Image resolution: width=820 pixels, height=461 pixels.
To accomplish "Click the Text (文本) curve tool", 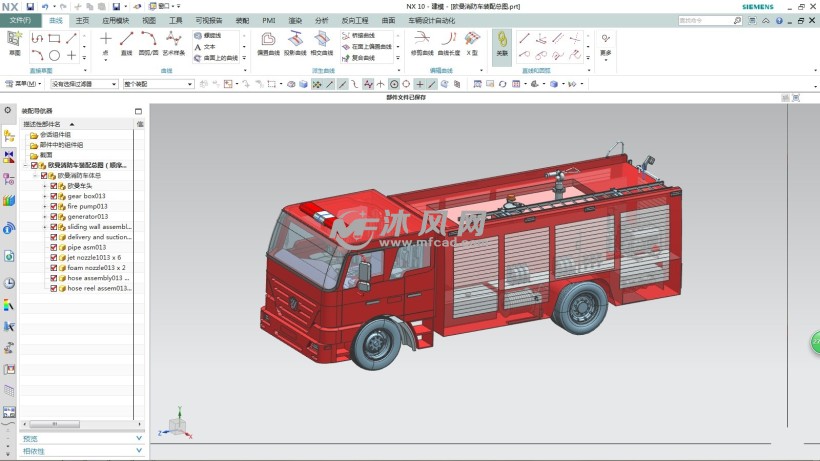I will (204, 47).
